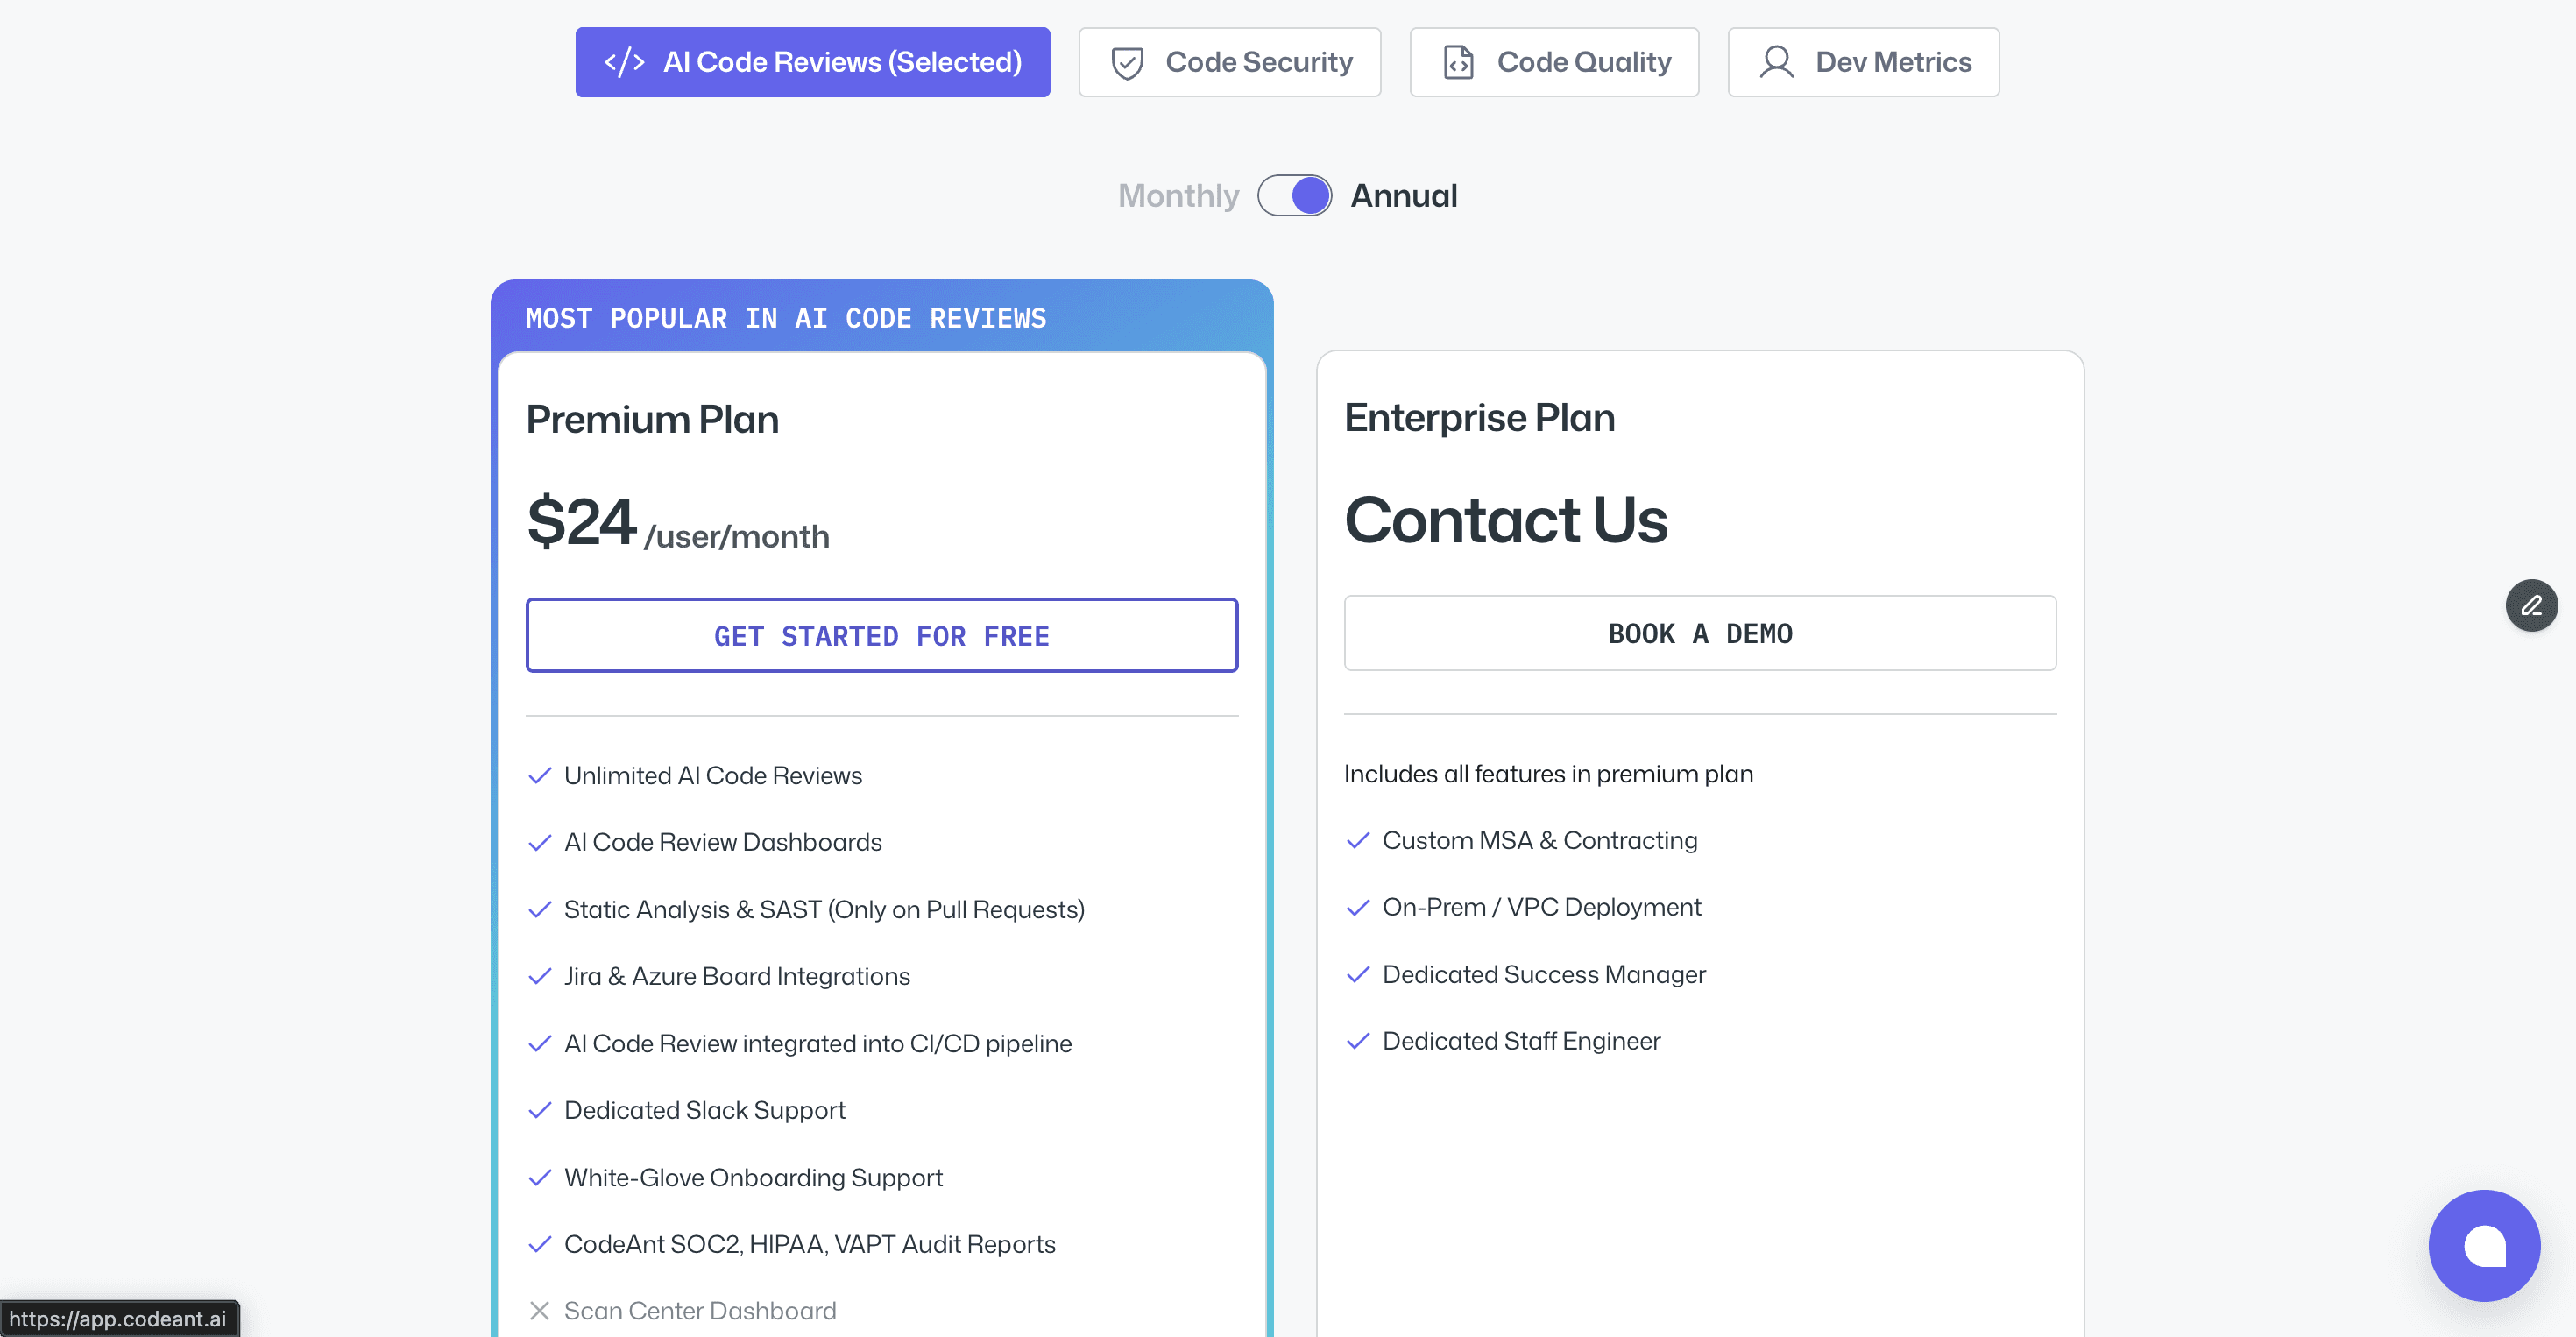
Task: Click the code file icon beside Code Quality
Action: click(x=1458, y=61)
